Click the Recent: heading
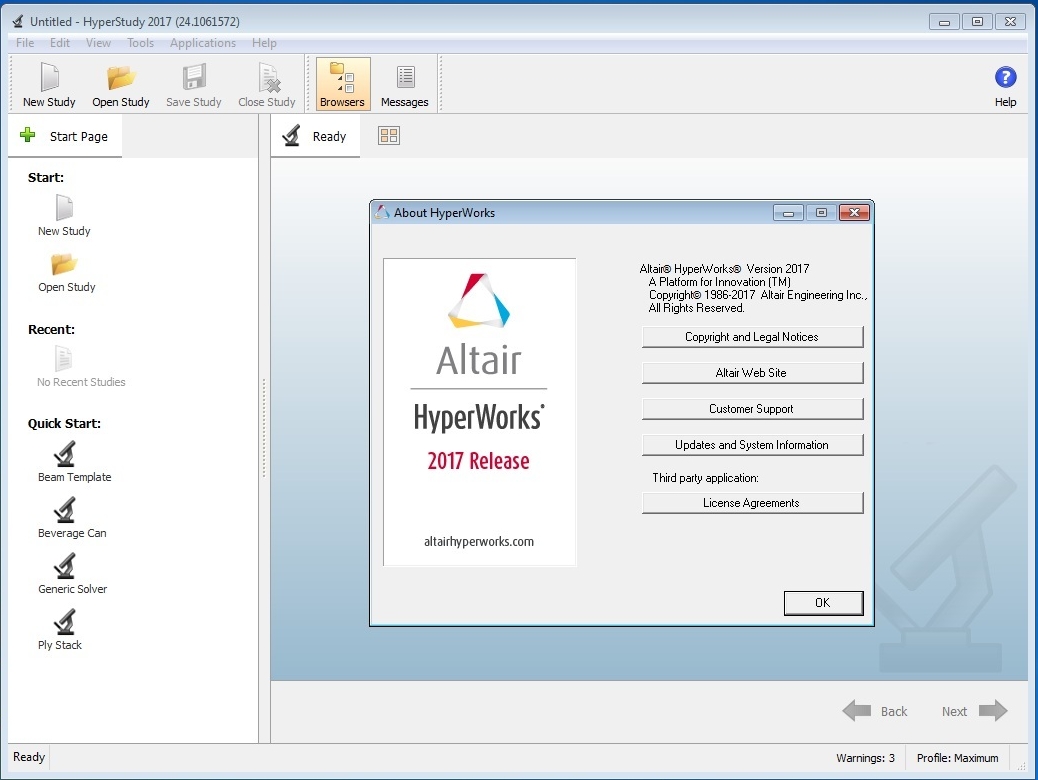 [51, 330]
